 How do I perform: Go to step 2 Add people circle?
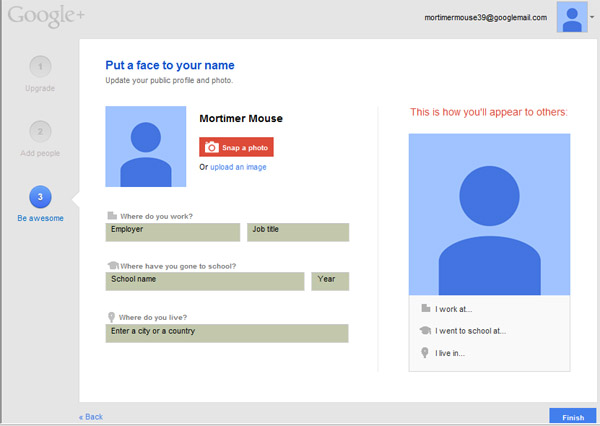40,132
